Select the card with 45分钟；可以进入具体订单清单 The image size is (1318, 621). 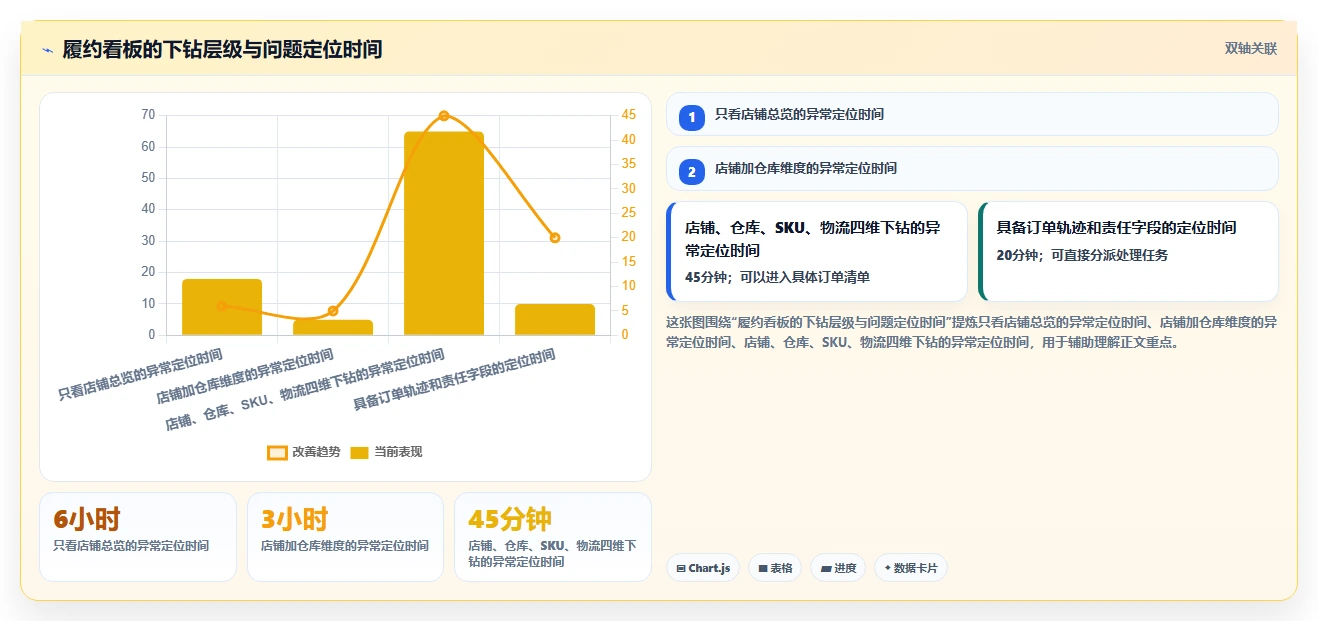tap(817, 251)
